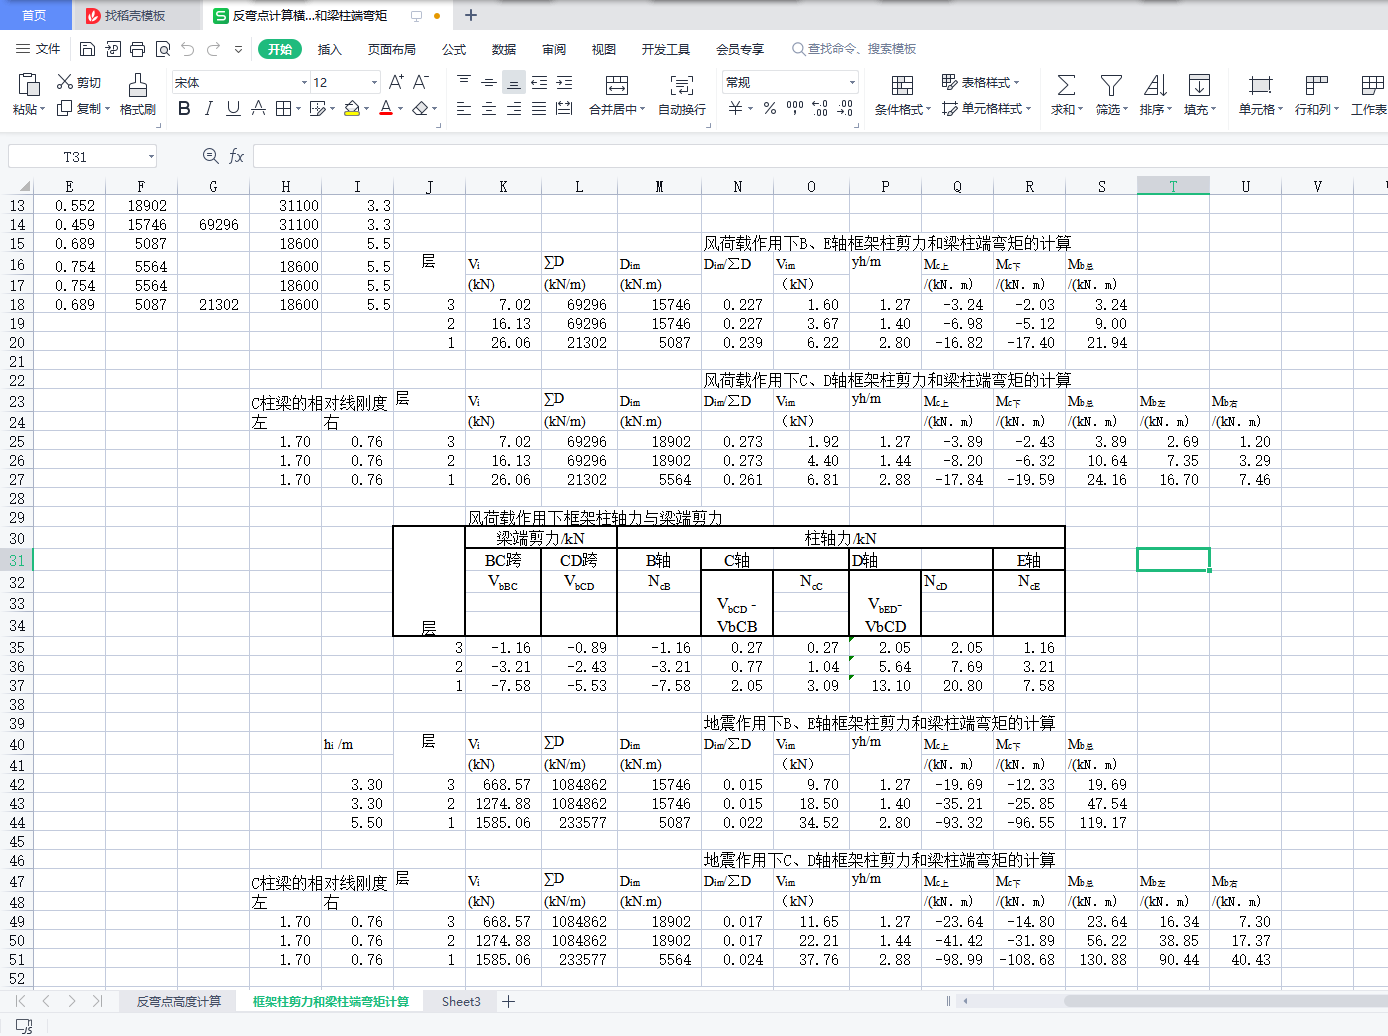The width and height of the screenshot is (1388, 1036).
Task: Decrease indent of cell contents
Action: tap(539, 82)
